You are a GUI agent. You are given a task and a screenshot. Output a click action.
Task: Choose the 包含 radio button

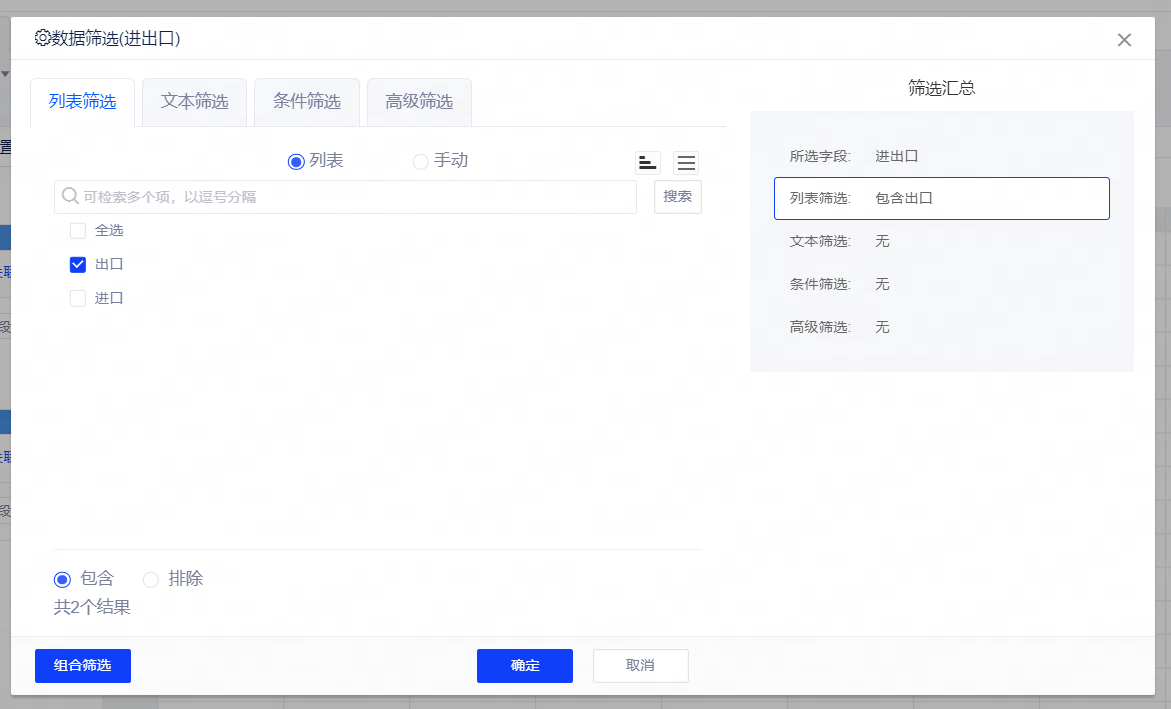pyautogui.click(x=62, y=579)
